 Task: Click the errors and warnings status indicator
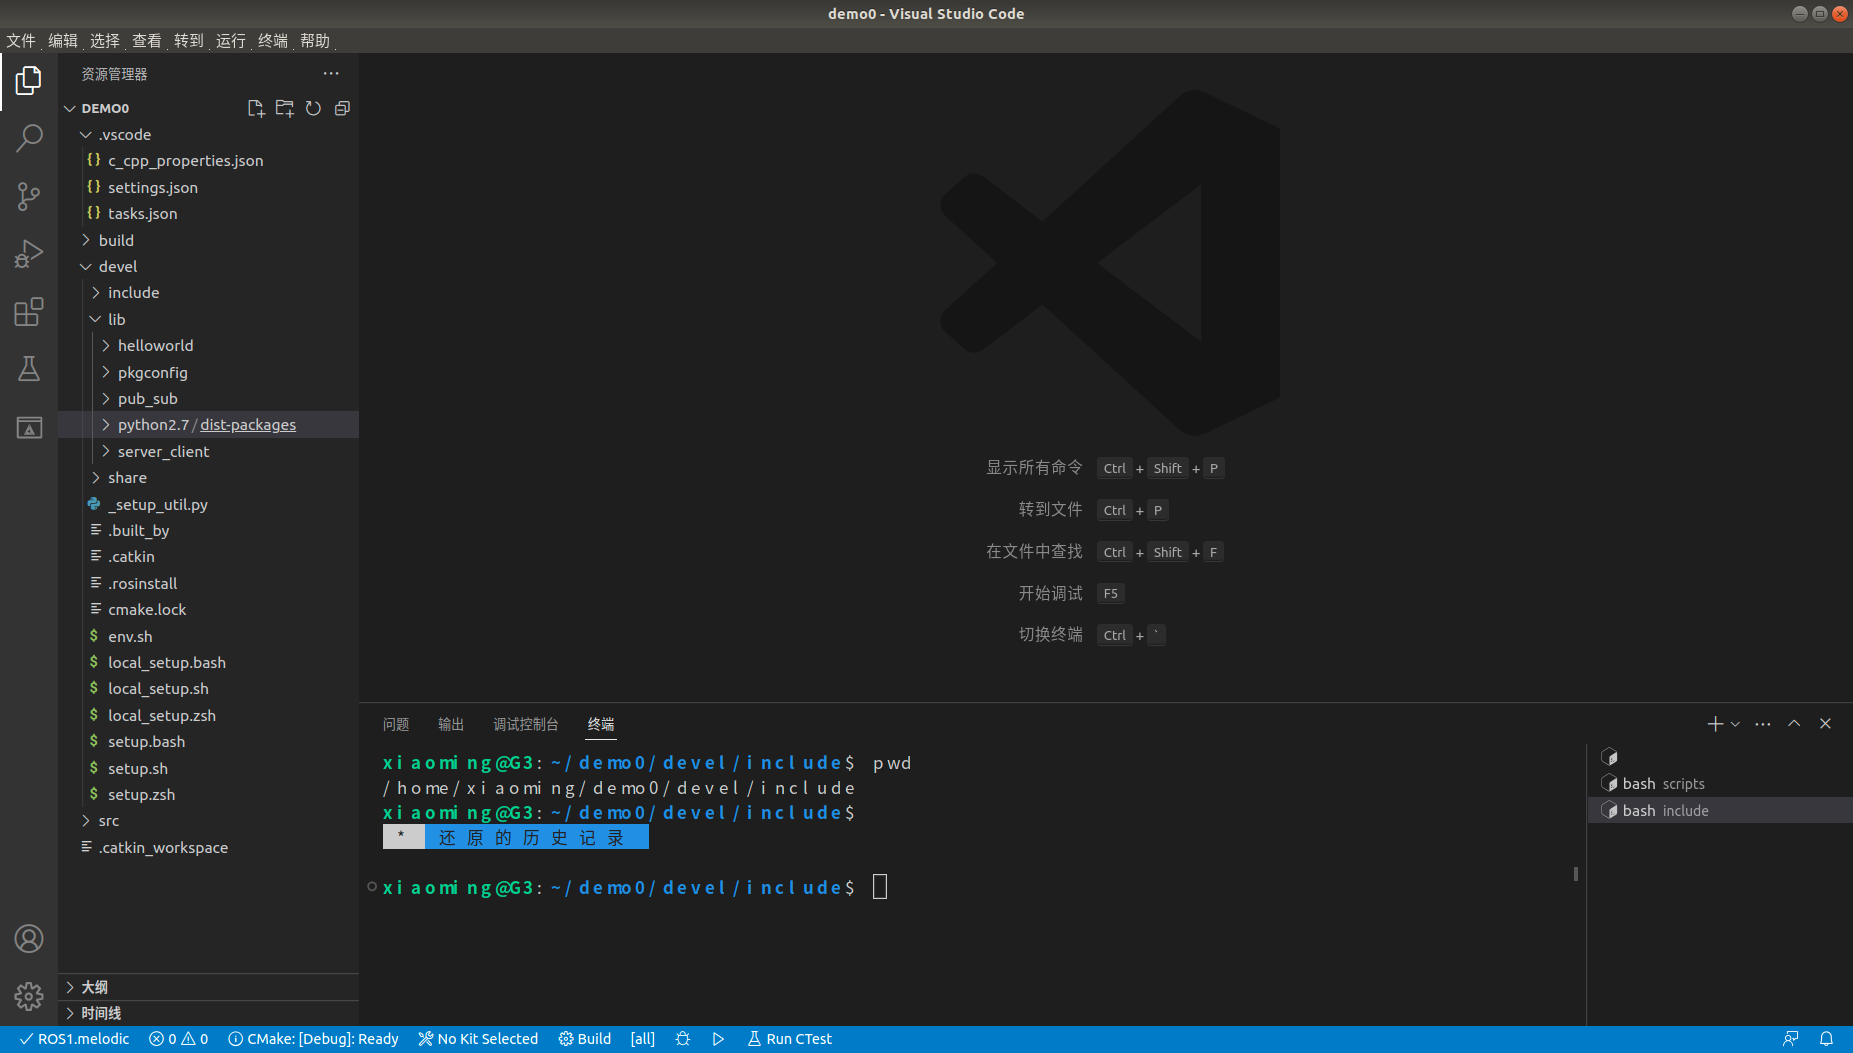pos(179,1039)
